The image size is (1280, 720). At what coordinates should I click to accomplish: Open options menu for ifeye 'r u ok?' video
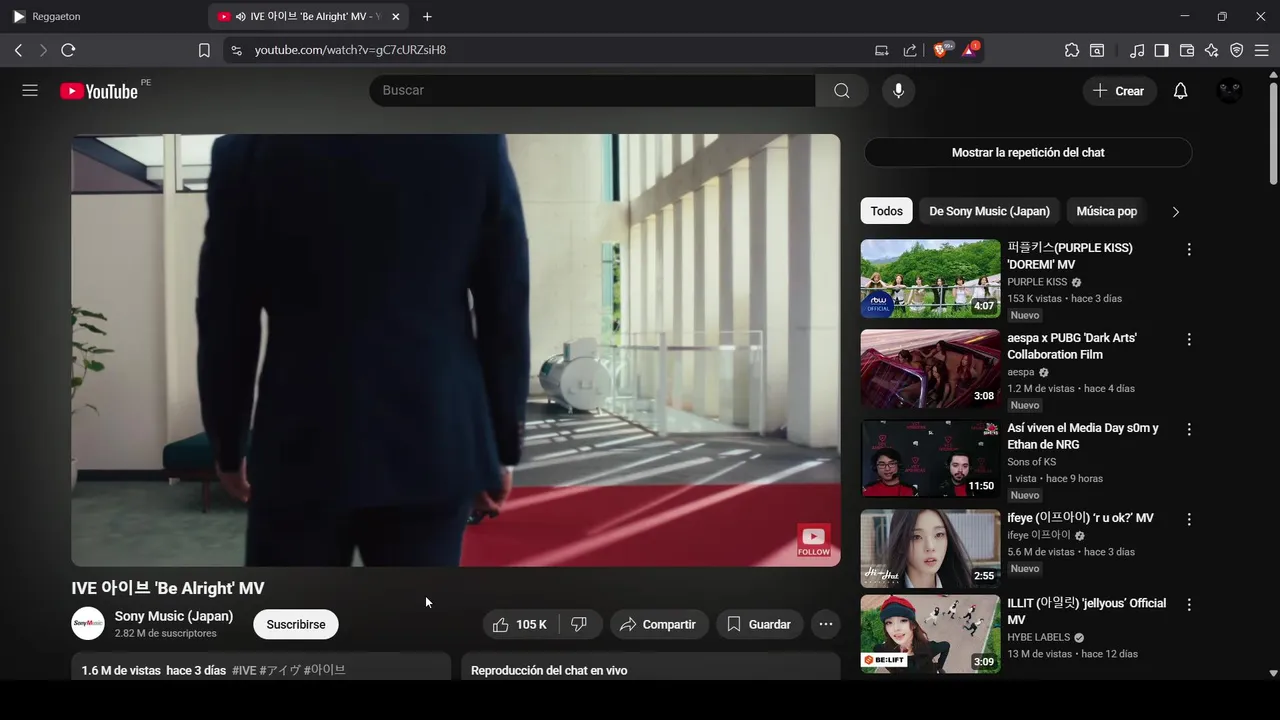pyautogui.click(x=1189, y=519)
